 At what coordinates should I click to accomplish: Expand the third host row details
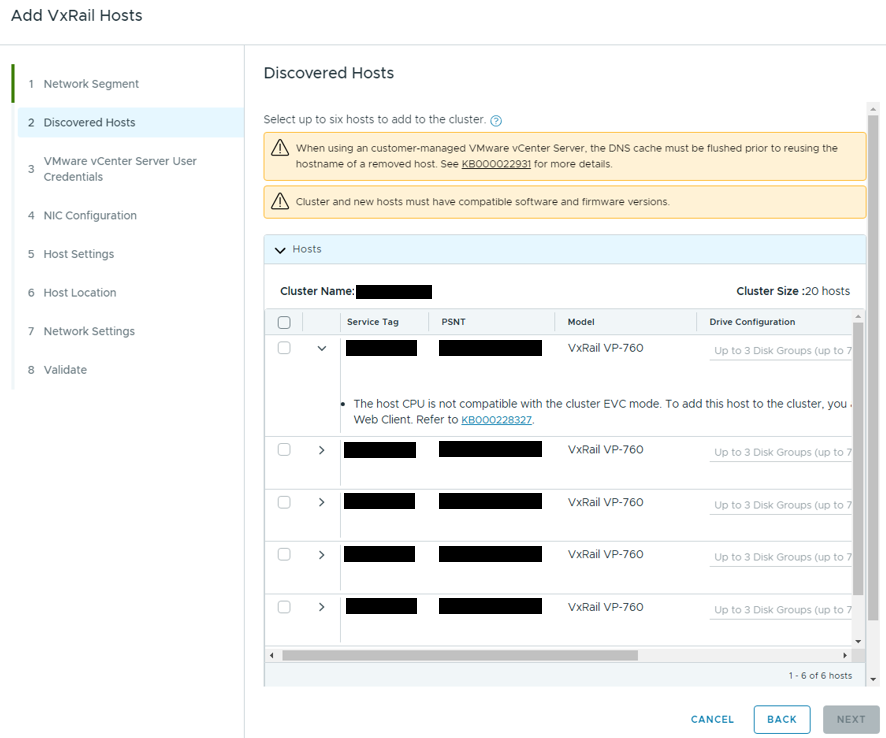(x=322, y=502)
